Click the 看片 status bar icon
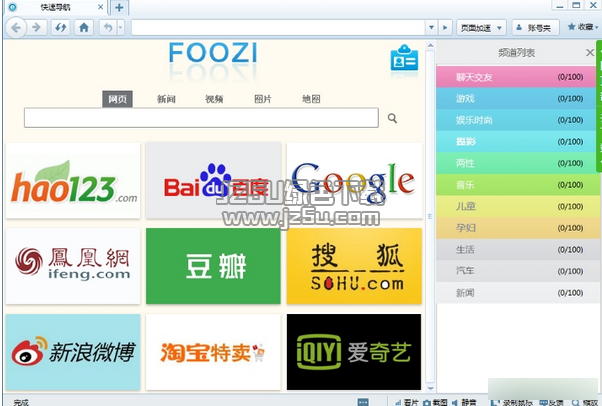The height and width of the screenshot is (406, 602). tap(406, 402)
